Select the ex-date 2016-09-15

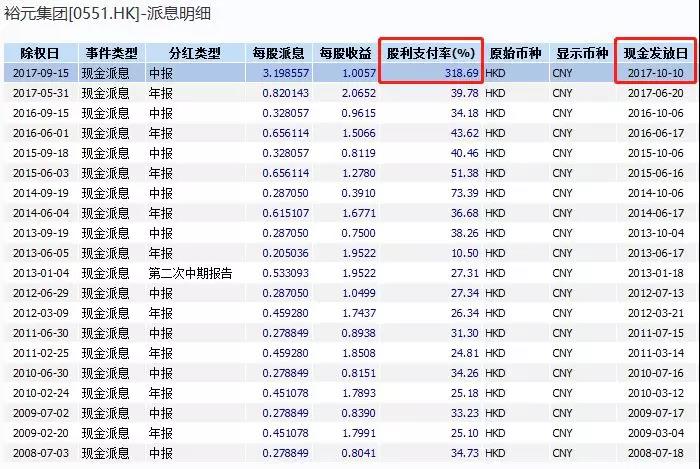[41, 113]
